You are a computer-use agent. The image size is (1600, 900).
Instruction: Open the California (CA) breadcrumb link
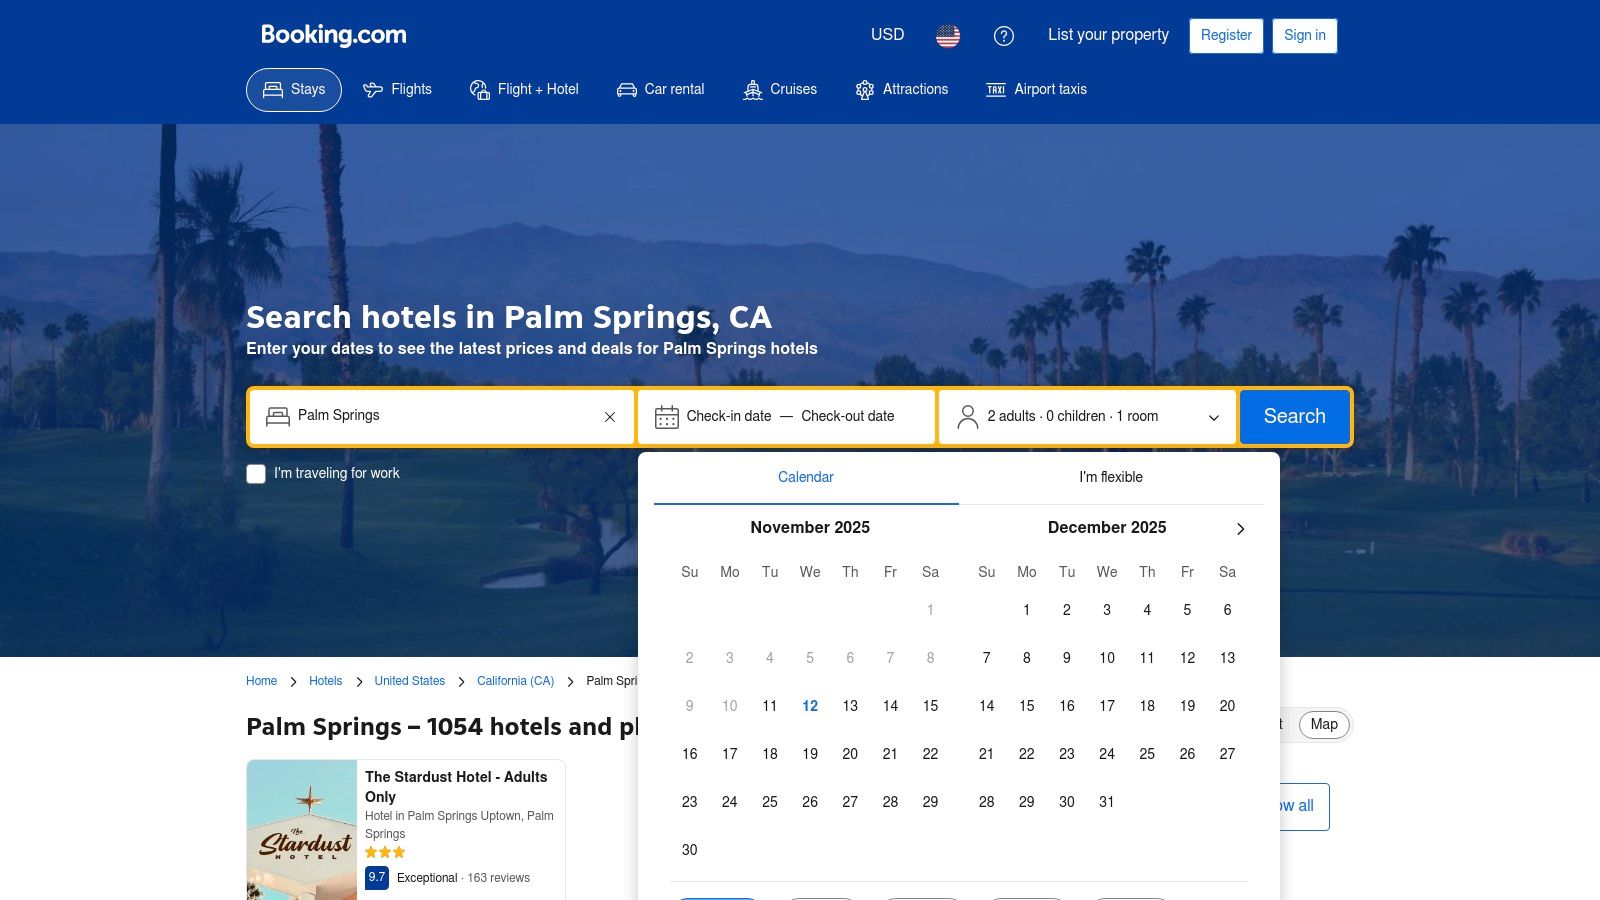515,681
